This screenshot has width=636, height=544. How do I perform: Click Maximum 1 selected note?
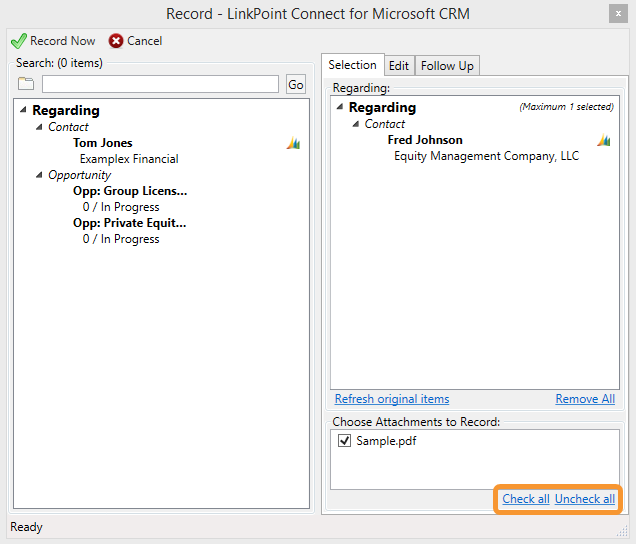pyautogui.click(x=566, y=107)
